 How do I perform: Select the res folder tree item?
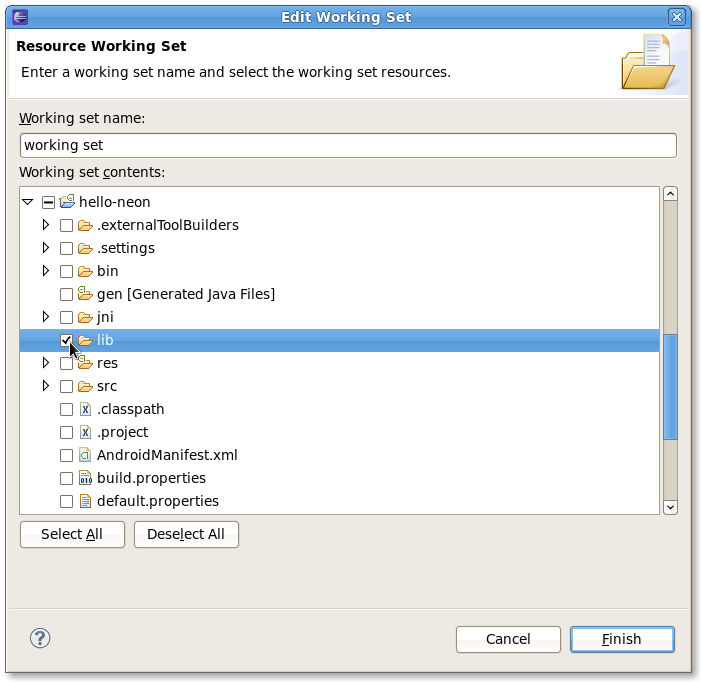[x=107, y=363]
